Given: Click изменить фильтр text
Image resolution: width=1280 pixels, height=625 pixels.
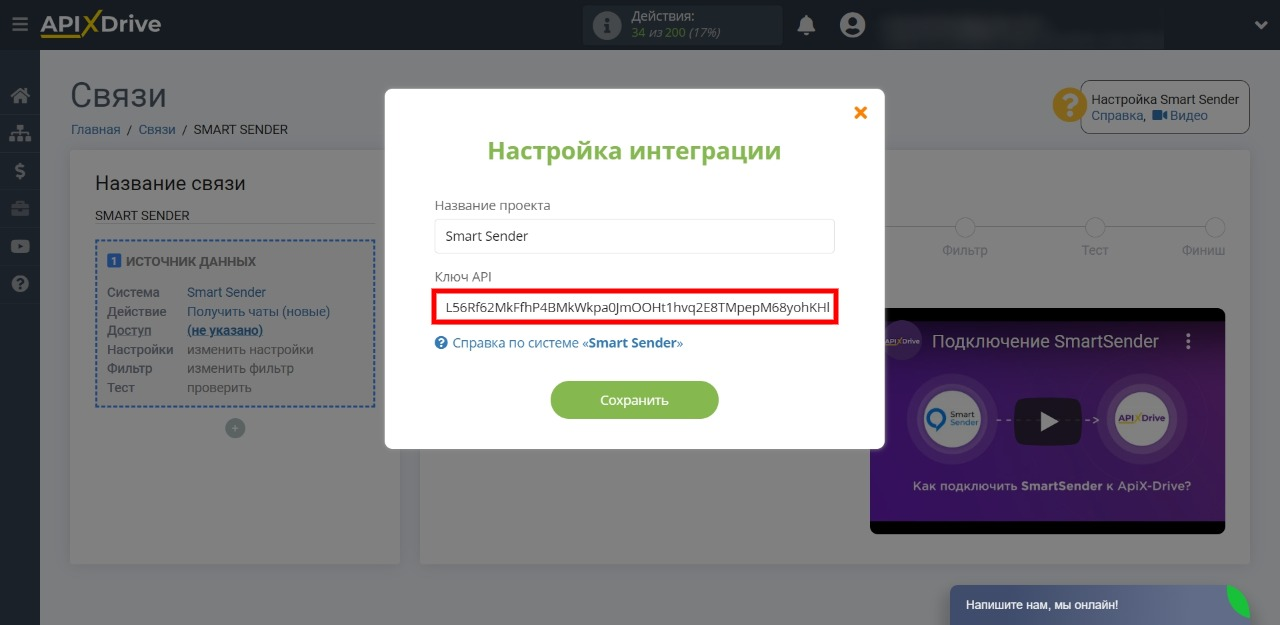Looking at the screenshot, I should [x=240, y=368].
